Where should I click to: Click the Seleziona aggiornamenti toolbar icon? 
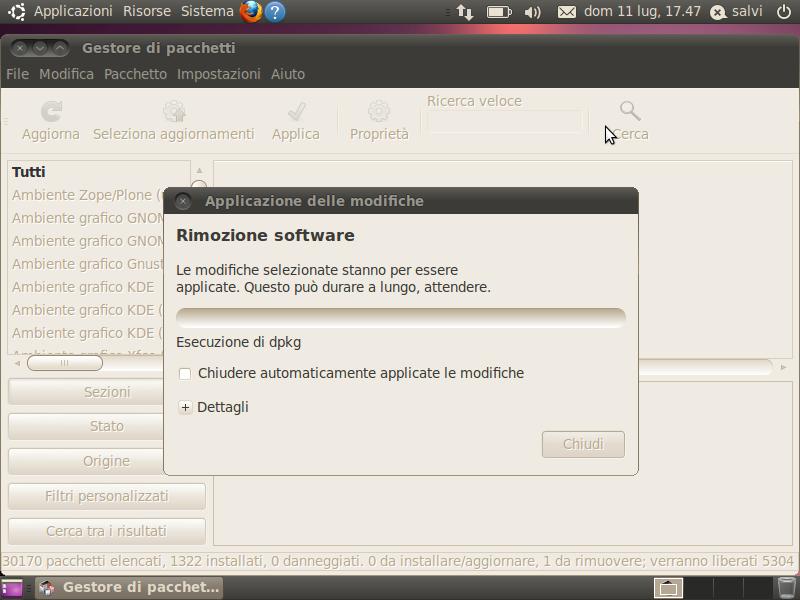click(x=174, y=111)
